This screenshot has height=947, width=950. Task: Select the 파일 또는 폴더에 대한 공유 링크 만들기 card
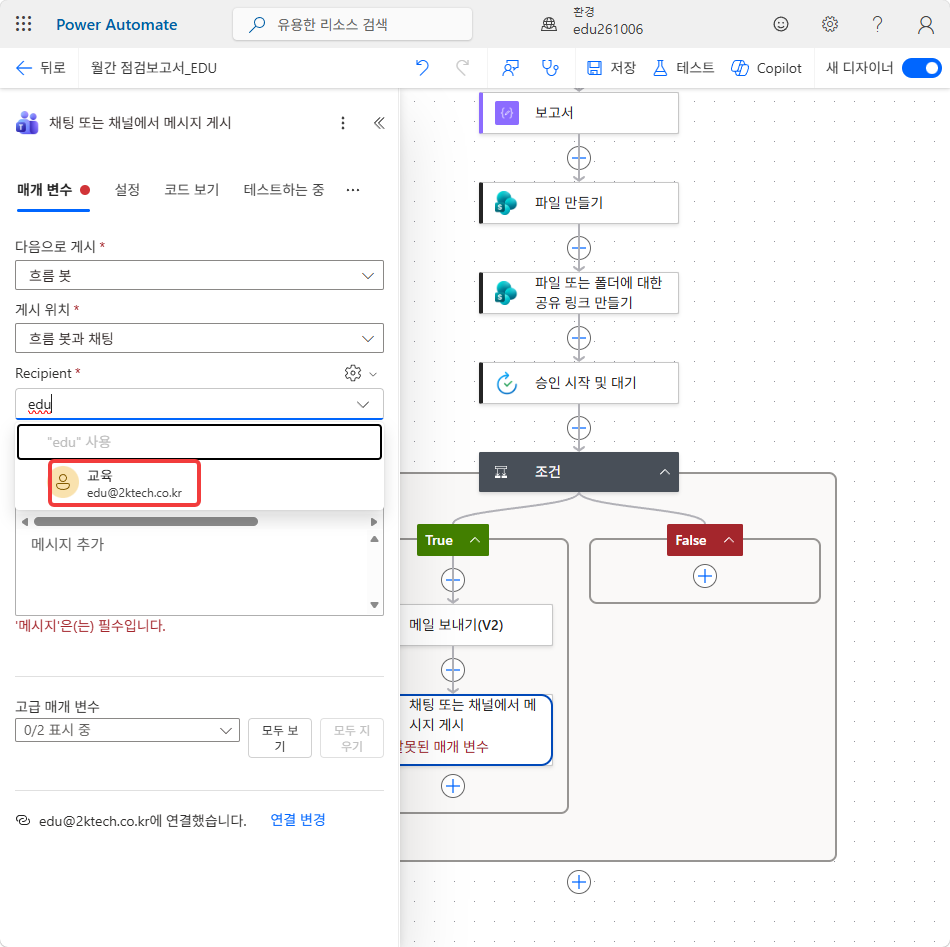point(579,293)
